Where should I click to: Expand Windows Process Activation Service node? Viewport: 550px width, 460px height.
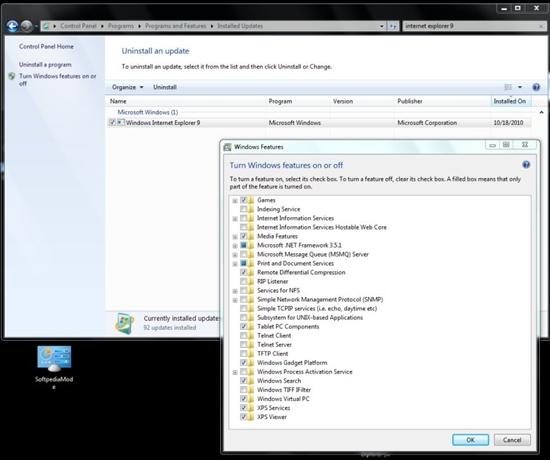point(235,372)
